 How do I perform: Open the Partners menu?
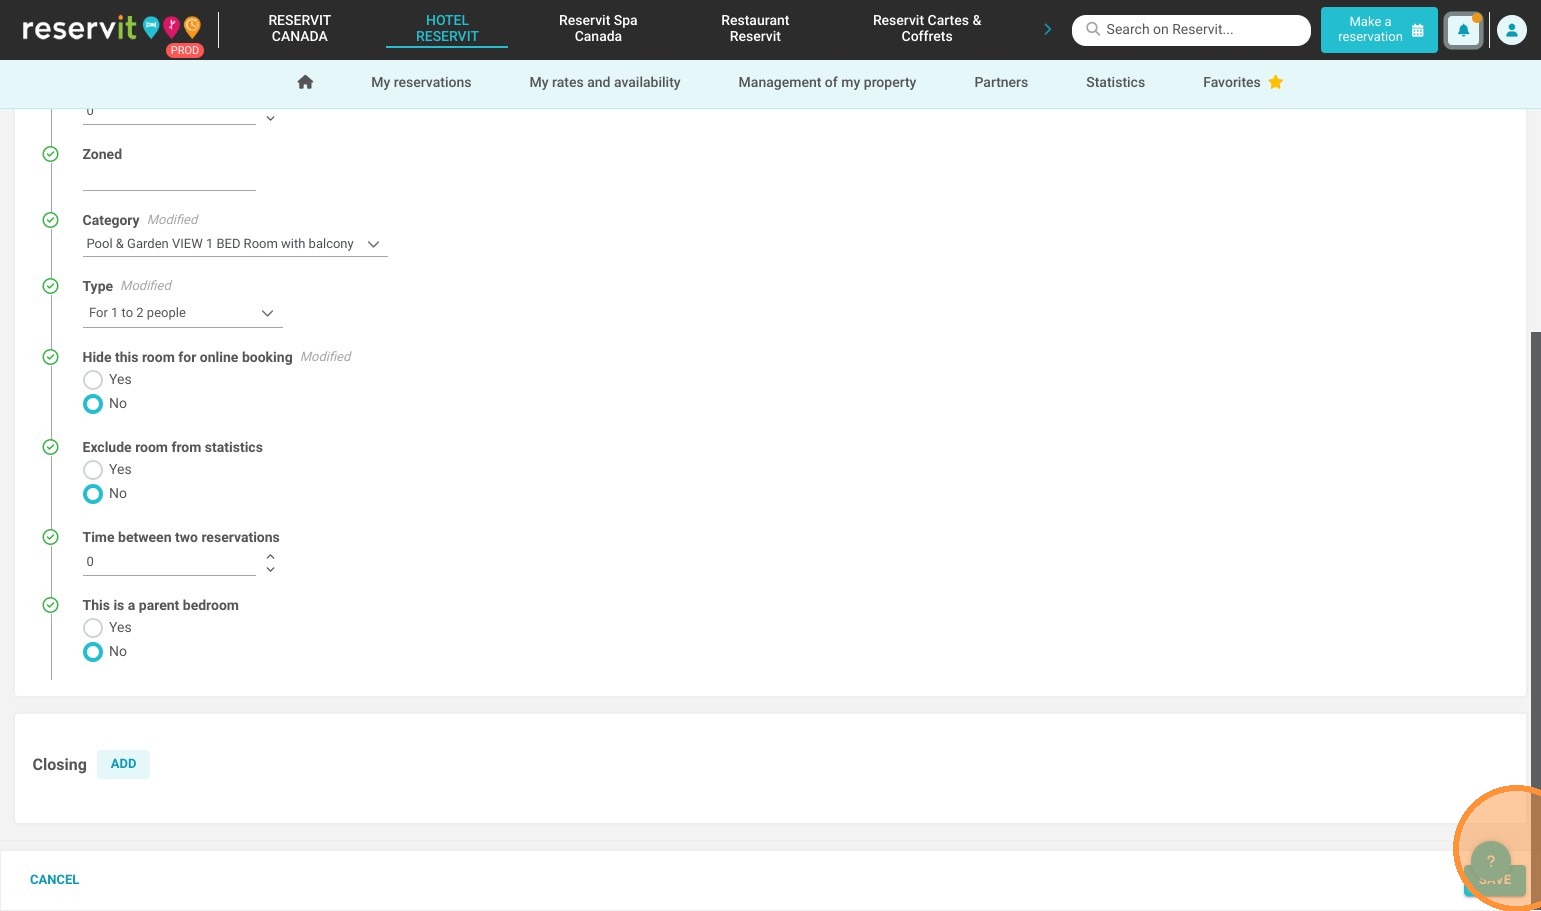(x=1001, y=82)
